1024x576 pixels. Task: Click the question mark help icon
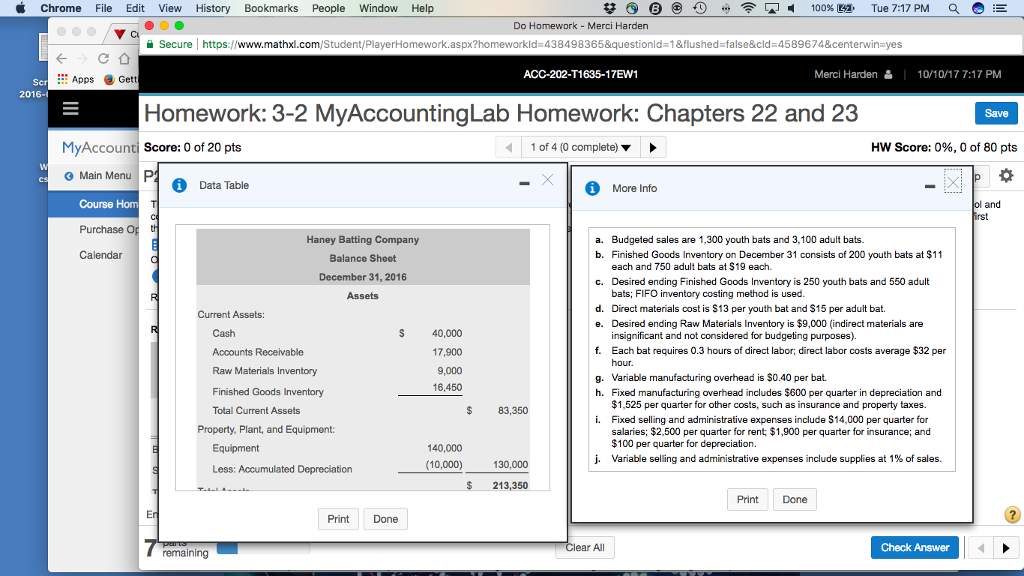[1012, 514]
